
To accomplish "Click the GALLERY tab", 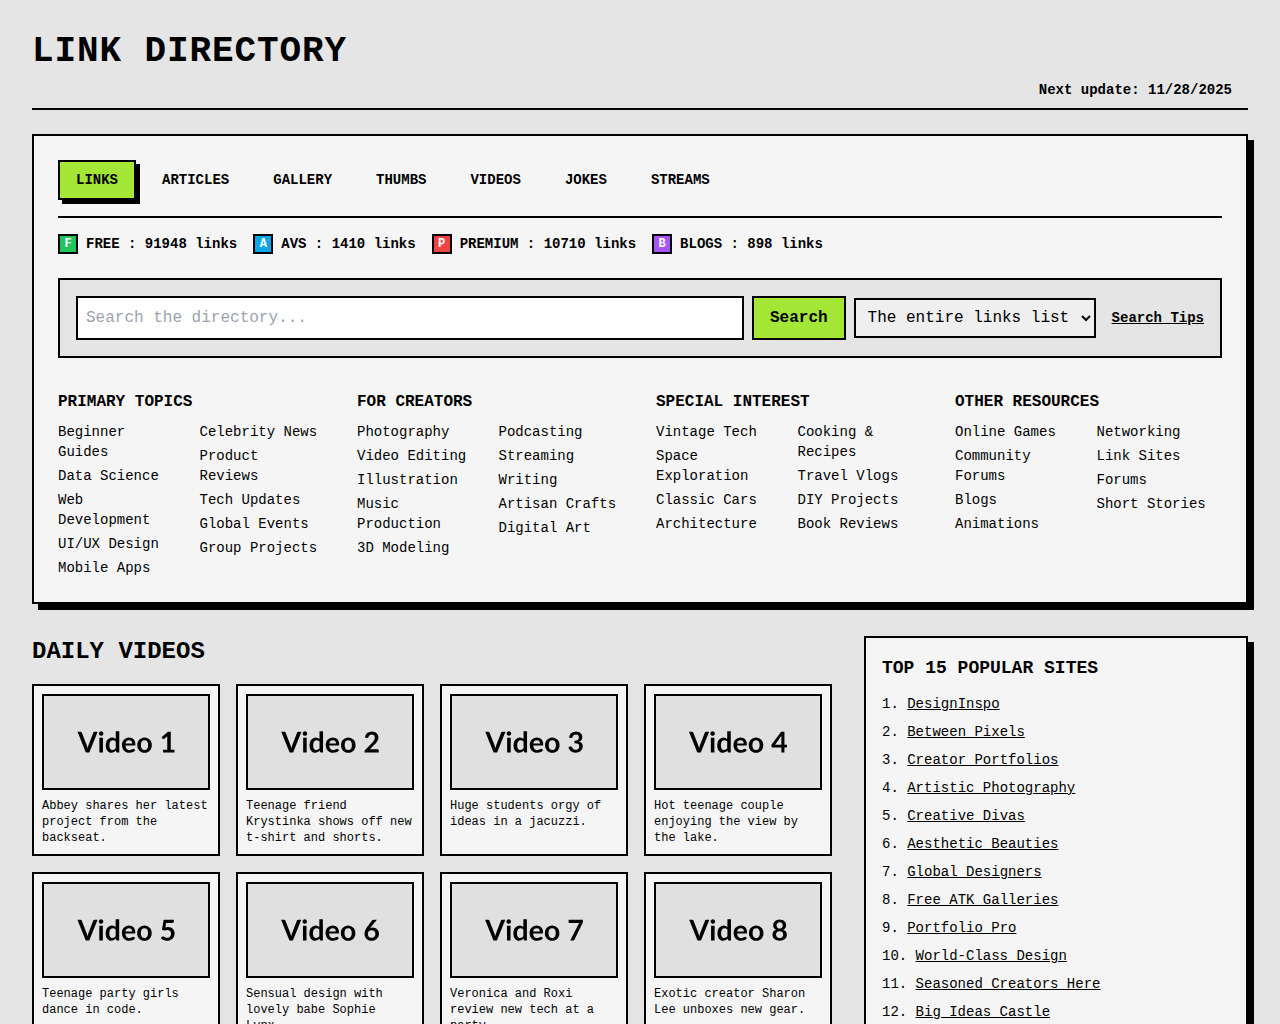I will 302,180.
